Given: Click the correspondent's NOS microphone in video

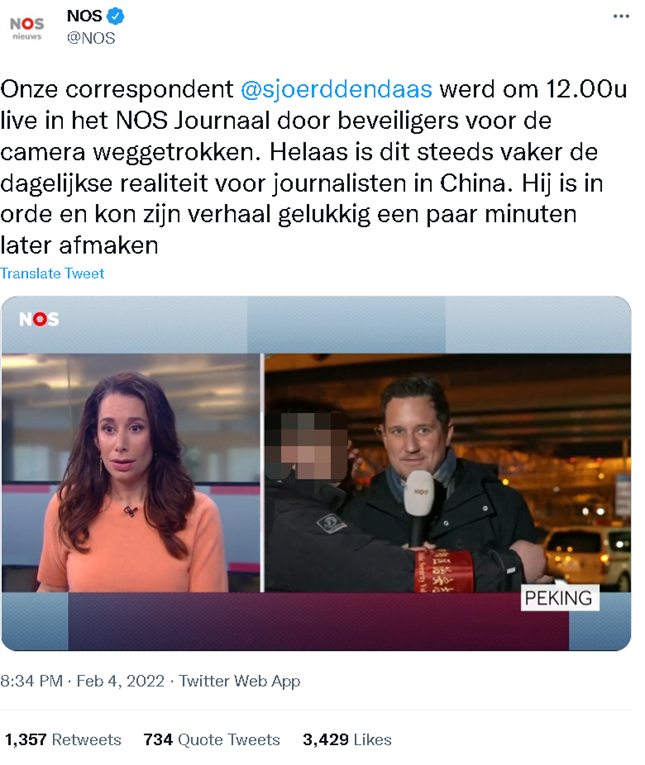Looking at the screenshot, I should click(421, 507).
